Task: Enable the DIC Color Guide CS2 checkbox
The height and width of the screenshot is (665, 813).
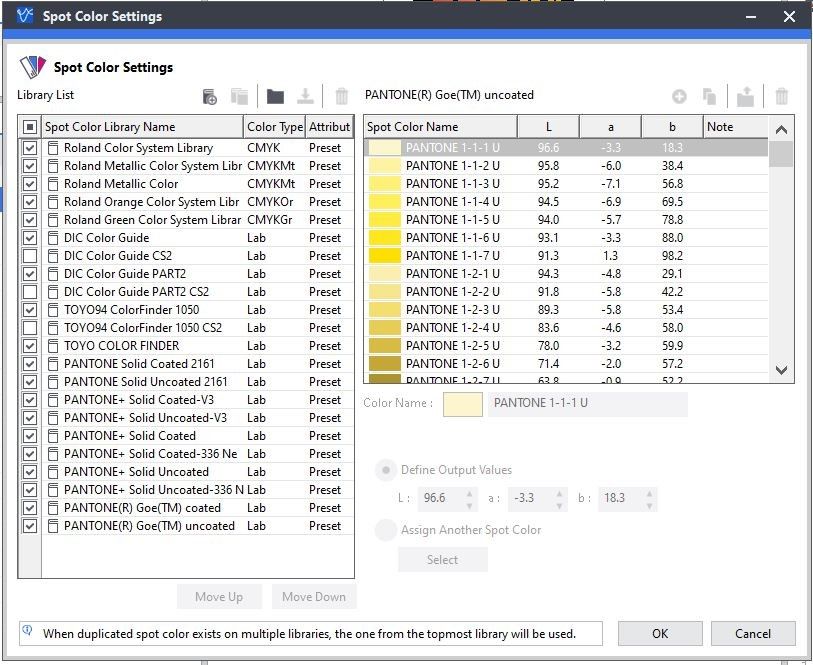Action: tap(30, 256)
